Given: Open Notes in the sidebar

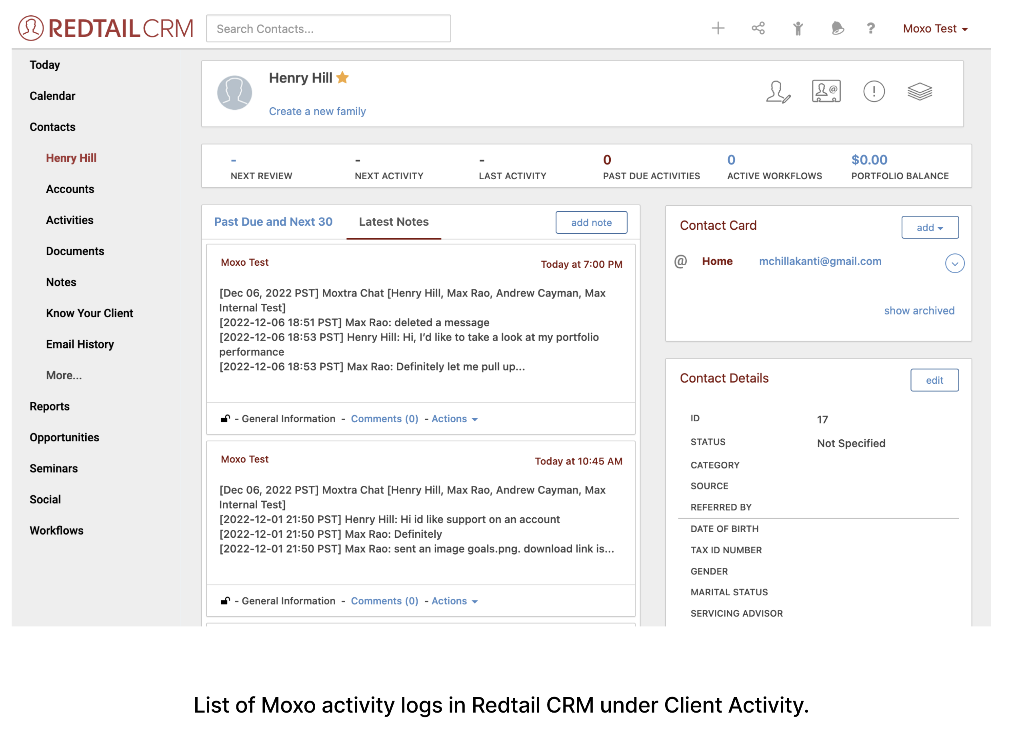Looking at the screenshot, I should (61, 282).
